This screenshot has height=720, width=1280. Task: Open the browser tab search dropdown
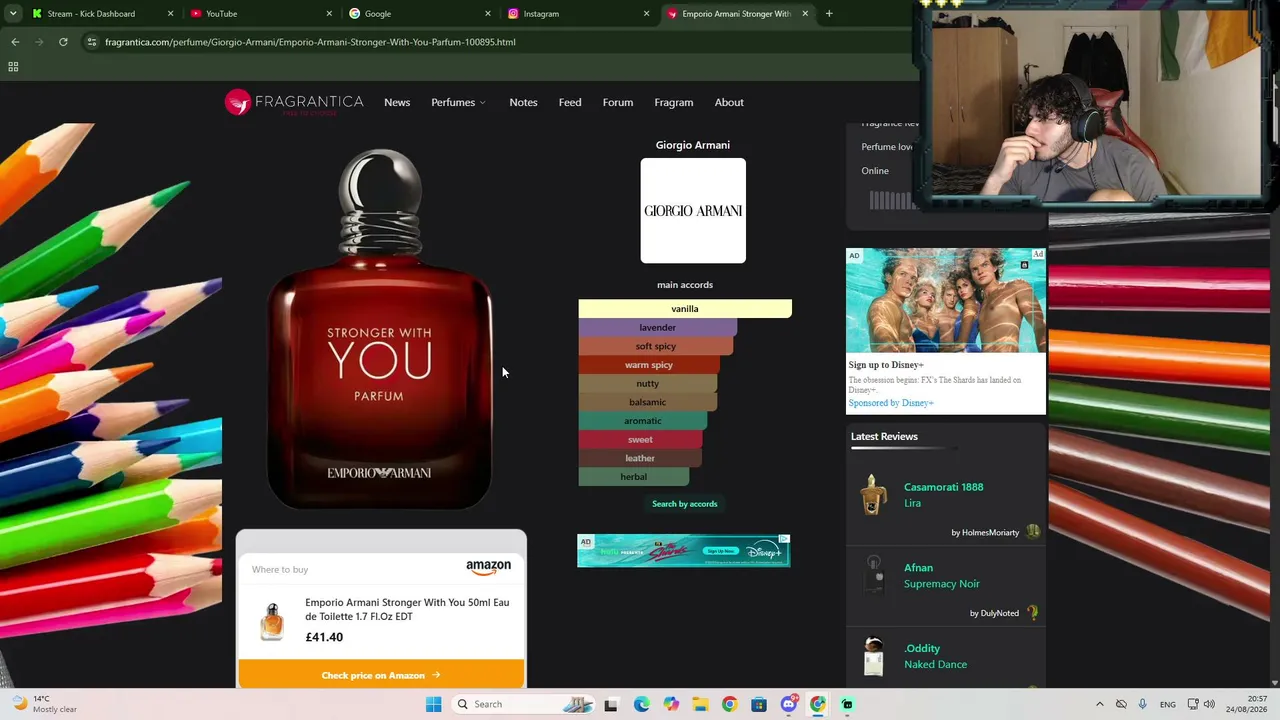13,14
